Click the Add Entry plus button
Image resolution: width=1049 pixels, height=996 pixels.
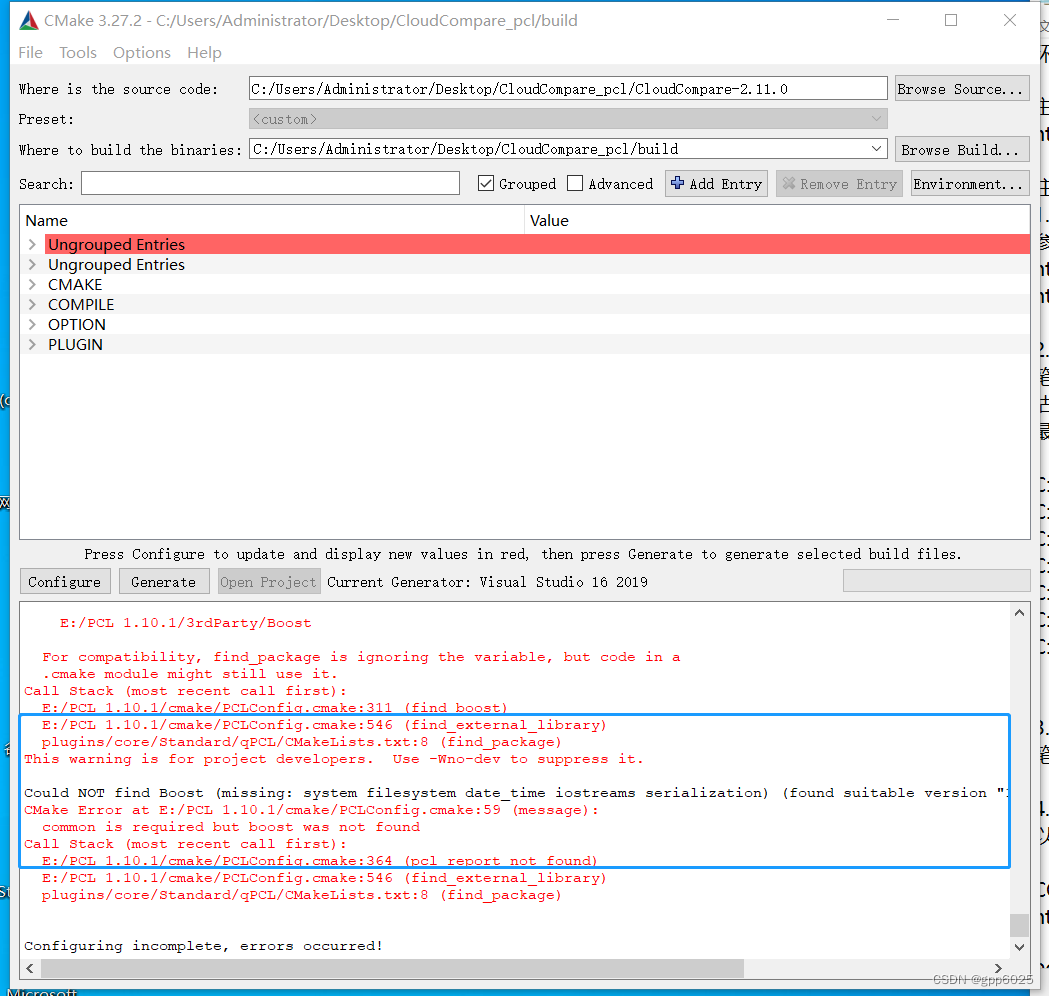click(x=716, y=183)
